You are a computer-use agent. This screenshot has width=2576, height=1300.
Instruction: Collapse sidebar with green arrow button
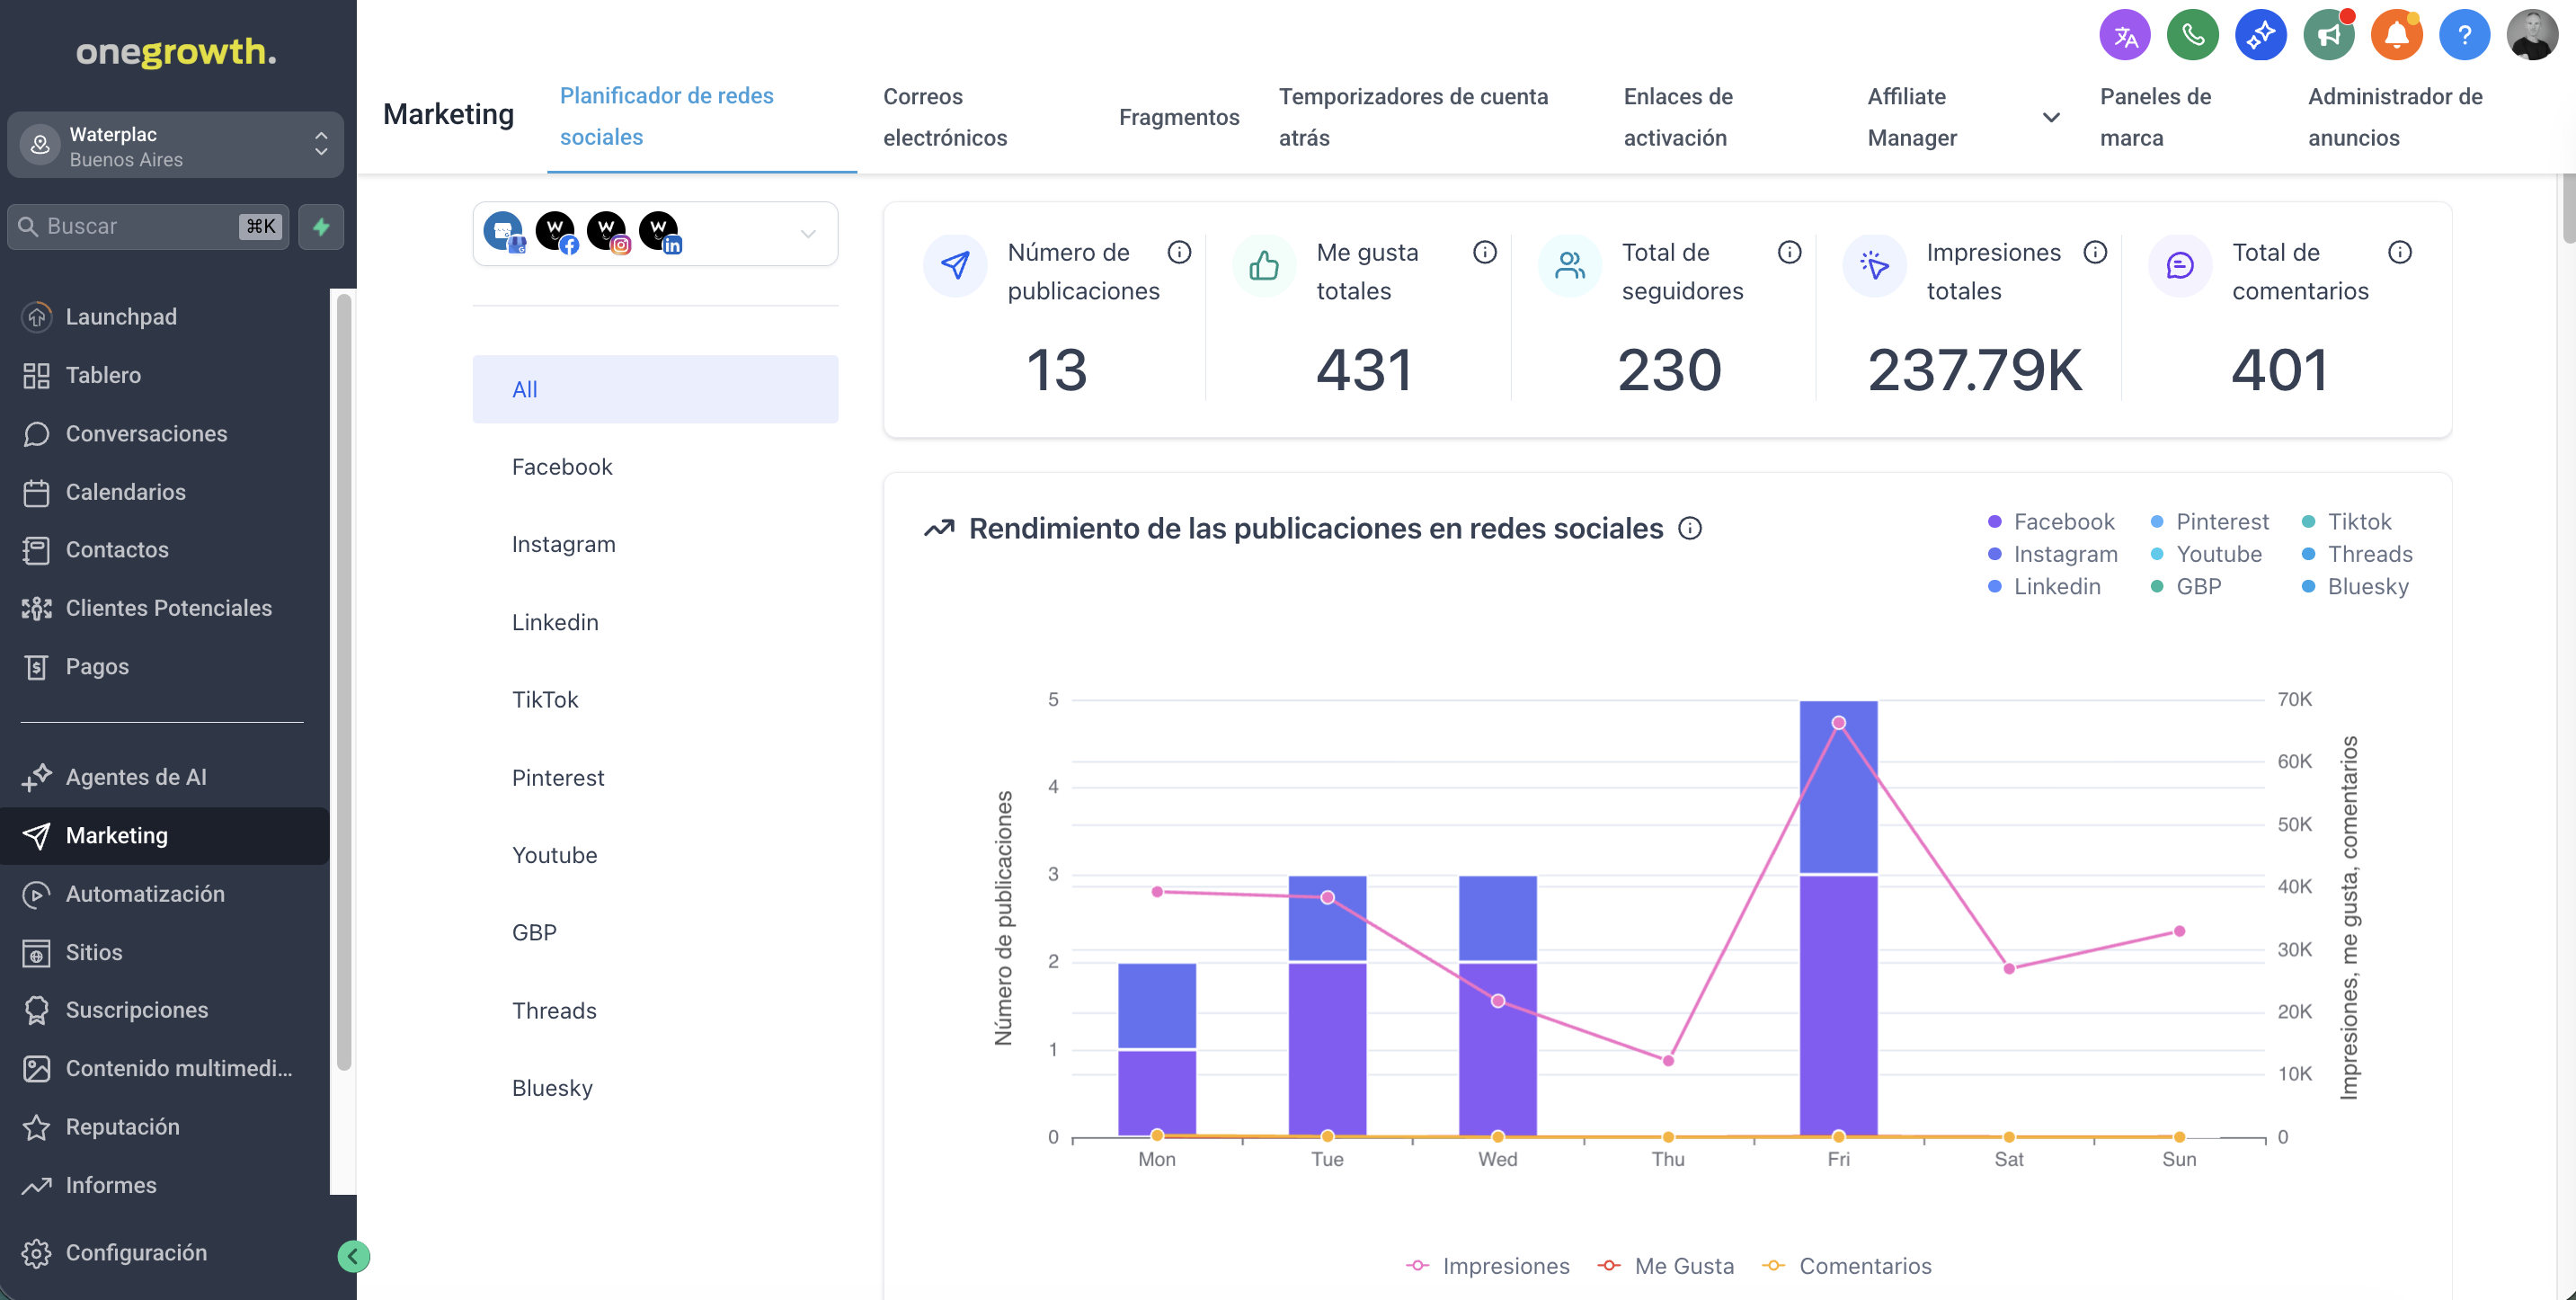(353, 1256)
